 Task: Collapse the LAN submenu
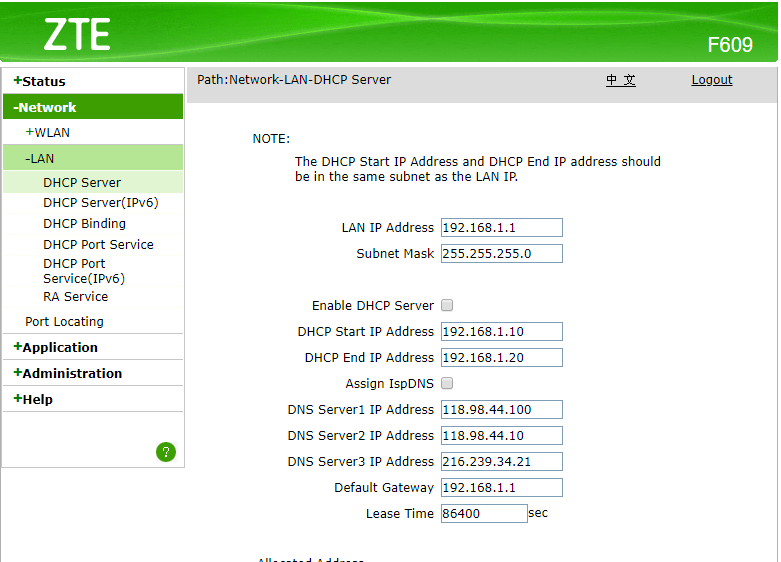pos(93,158)
